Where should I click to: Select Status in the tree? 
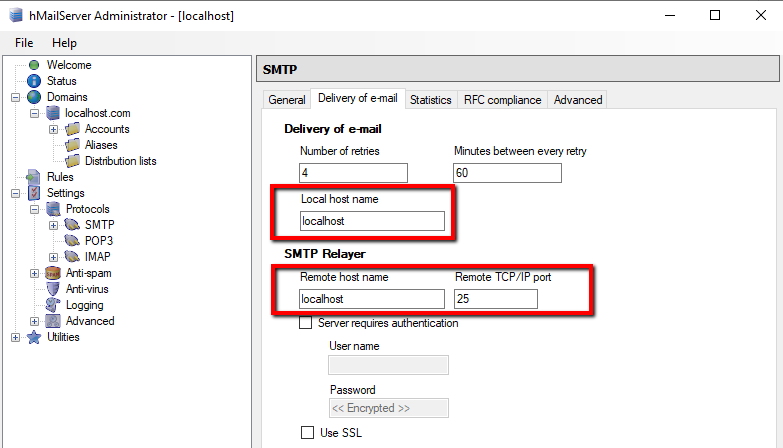tap(61, 81)
